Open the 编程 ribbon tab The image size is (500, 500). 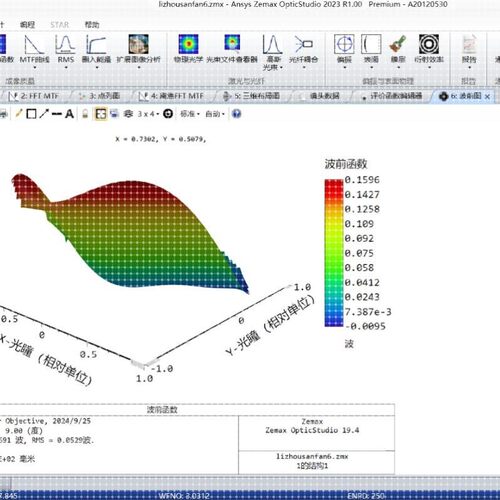tap(27, 24)
